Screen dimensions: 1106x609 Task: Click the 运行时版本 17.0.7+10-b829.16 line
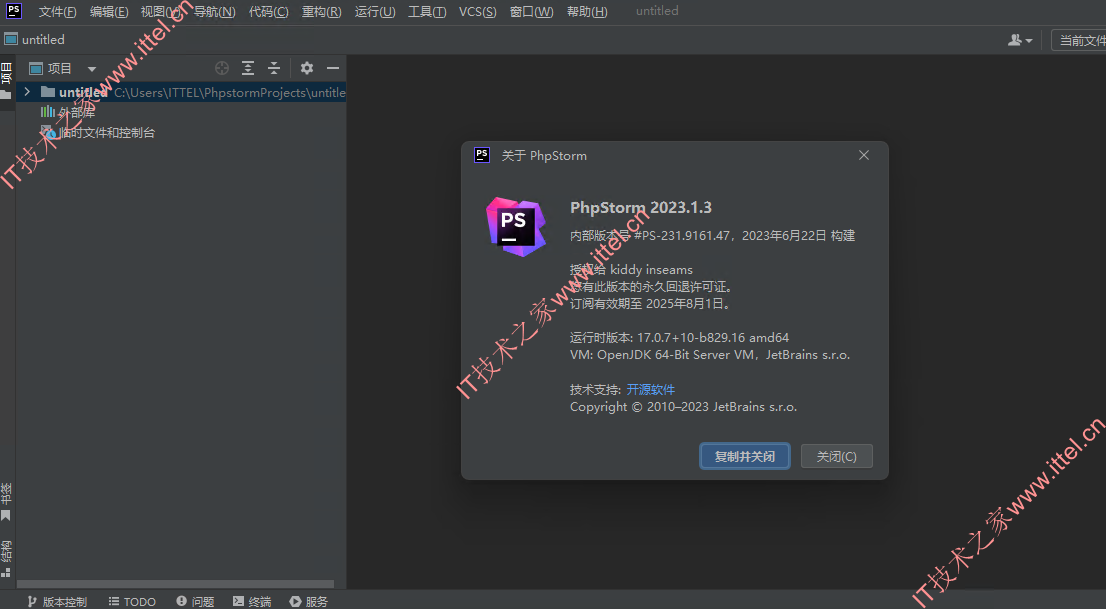(679, 337)
